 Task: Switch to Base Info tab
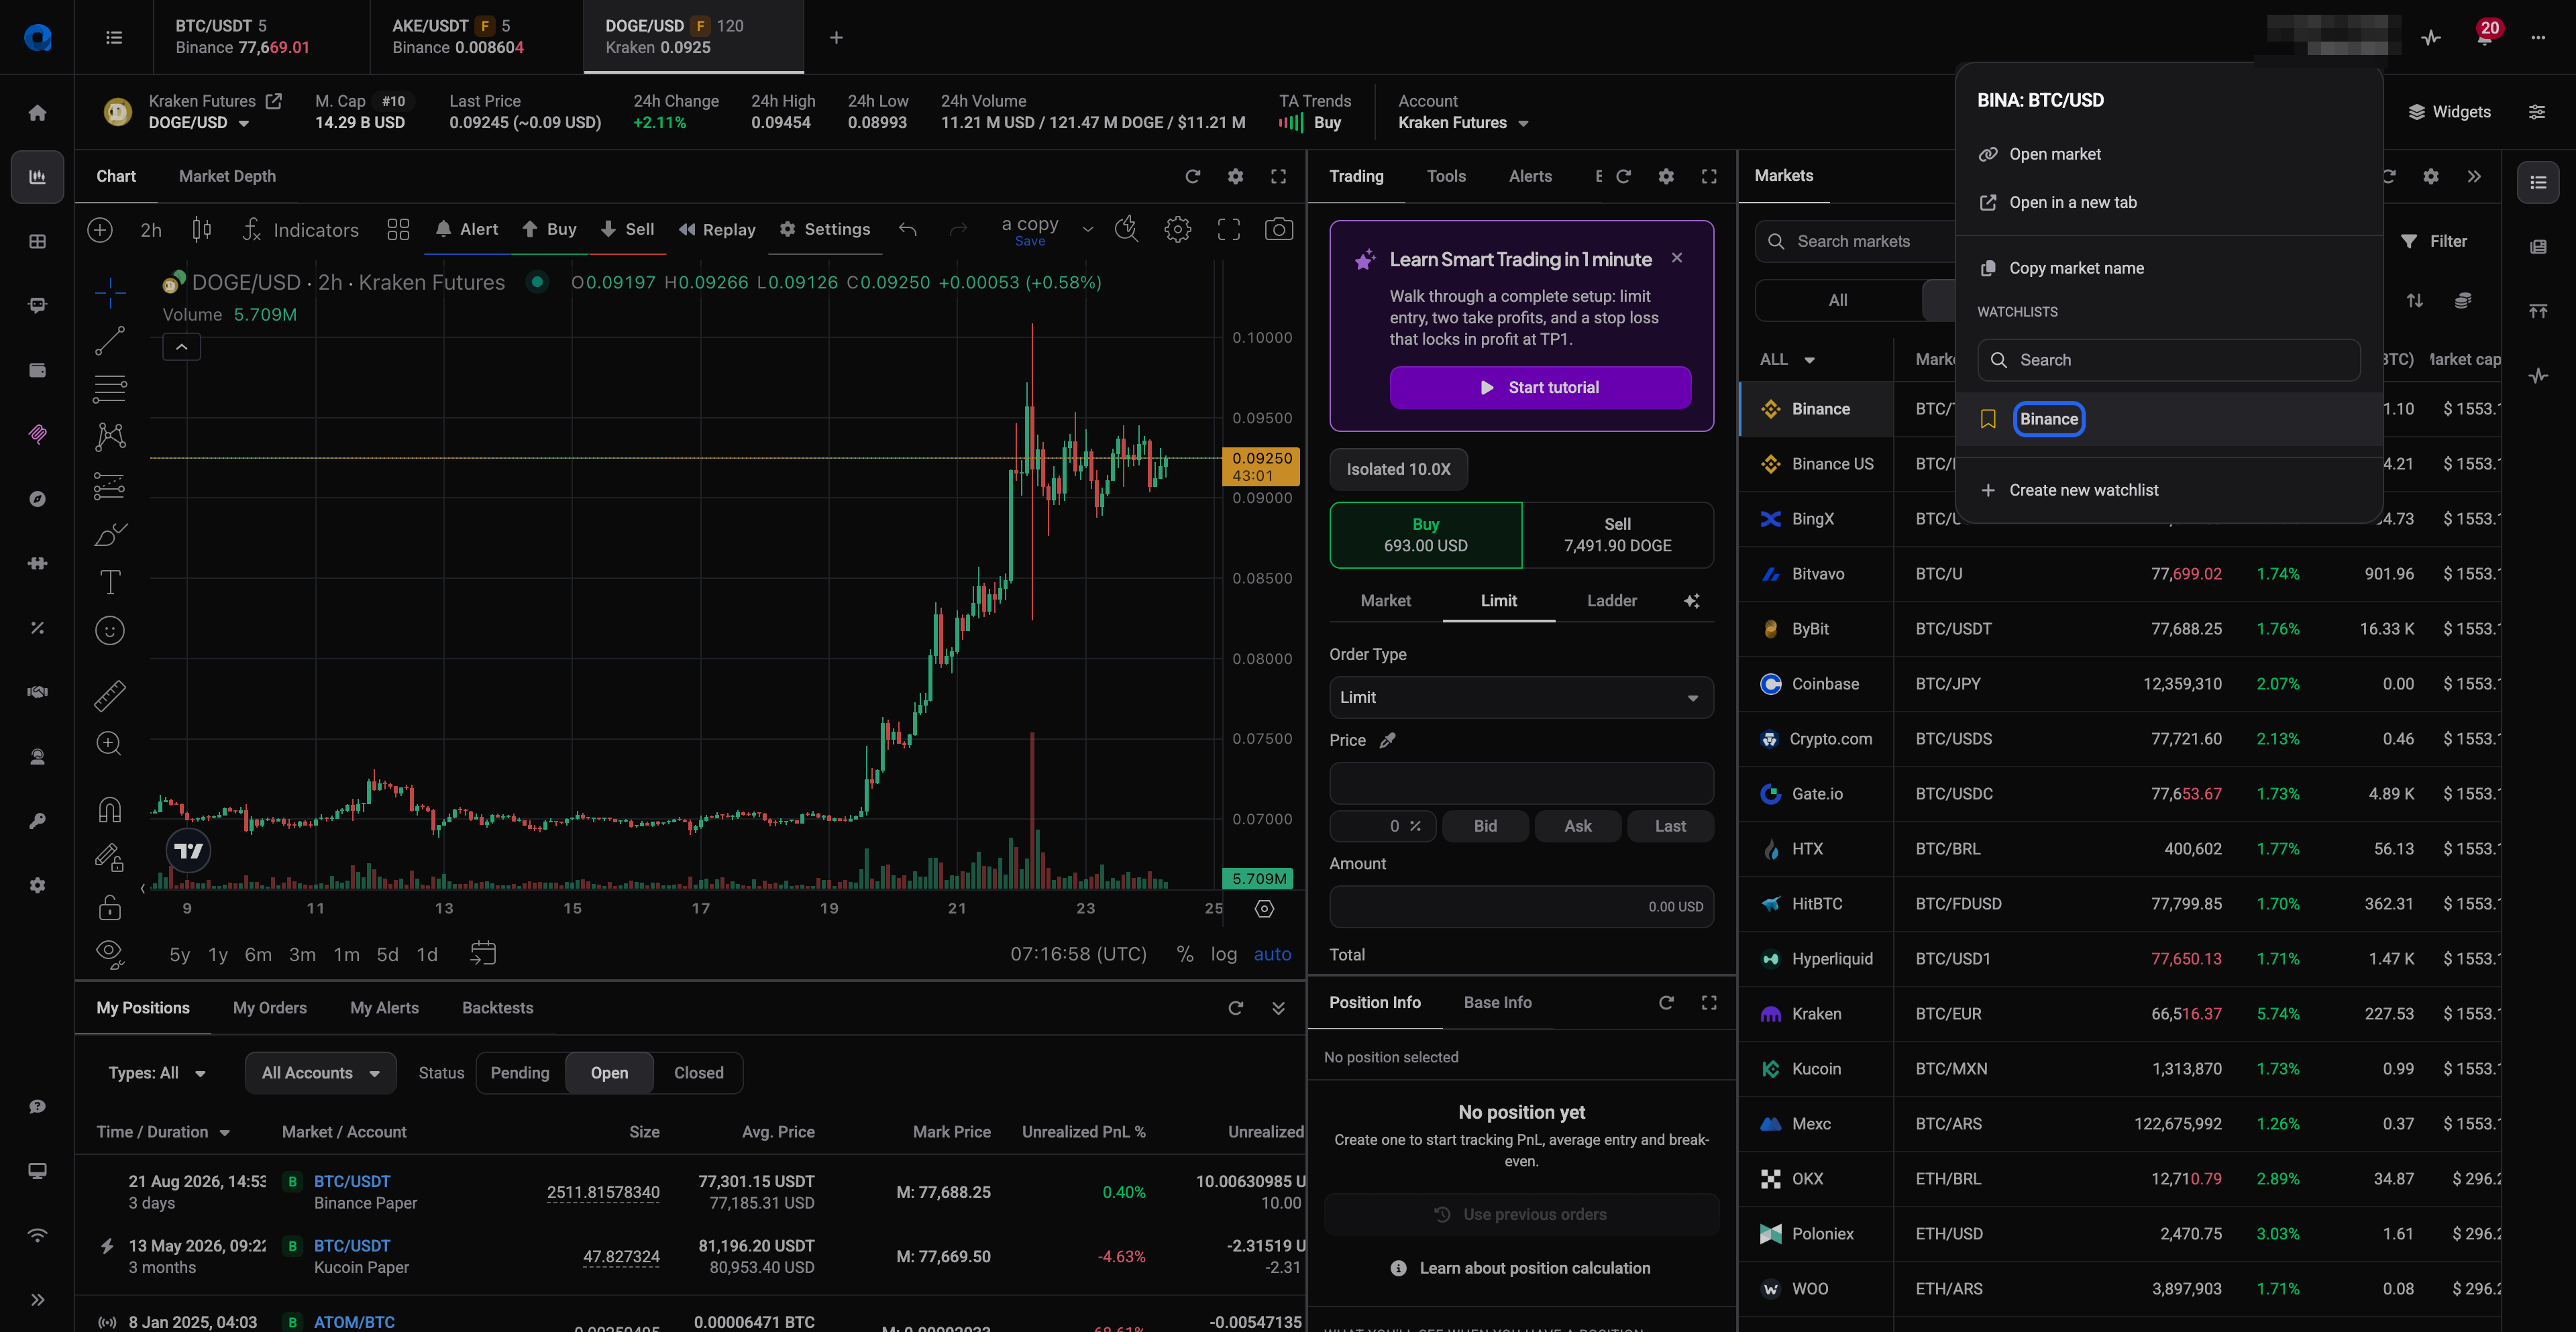[1497, 1002]
